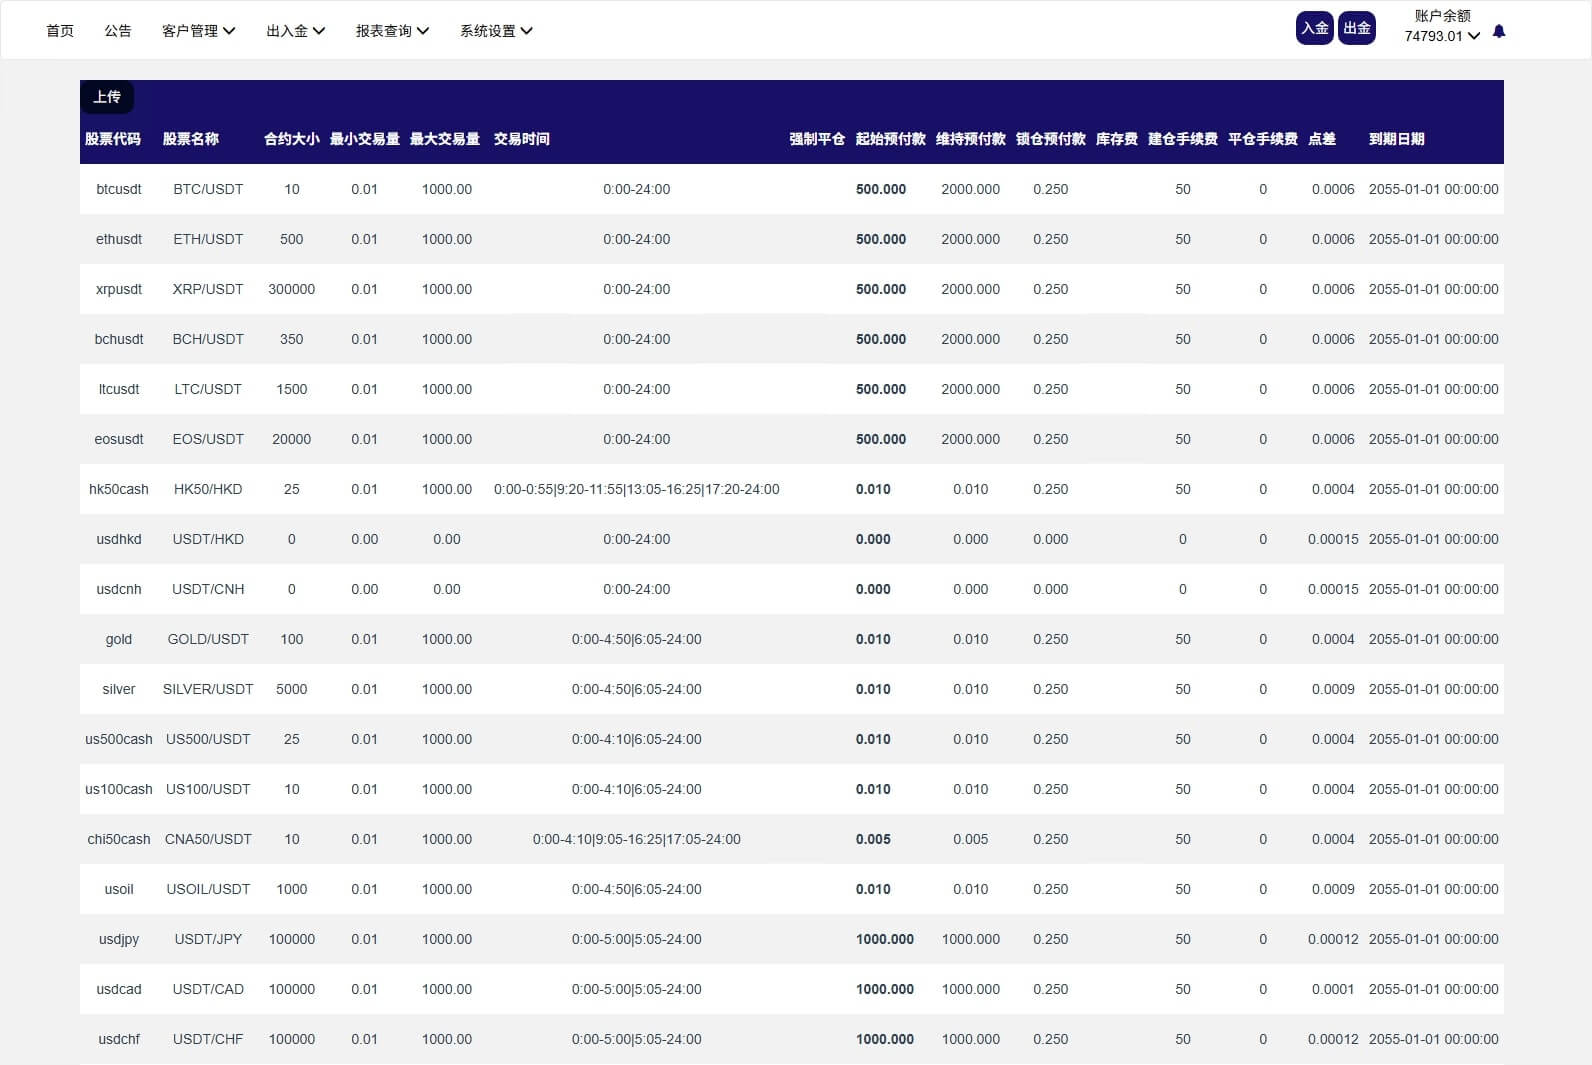Click the 锁仓预付款 column header
Image resolution: width=1592 pixels, height=1065 pixels.
(x=1051, y=139)
